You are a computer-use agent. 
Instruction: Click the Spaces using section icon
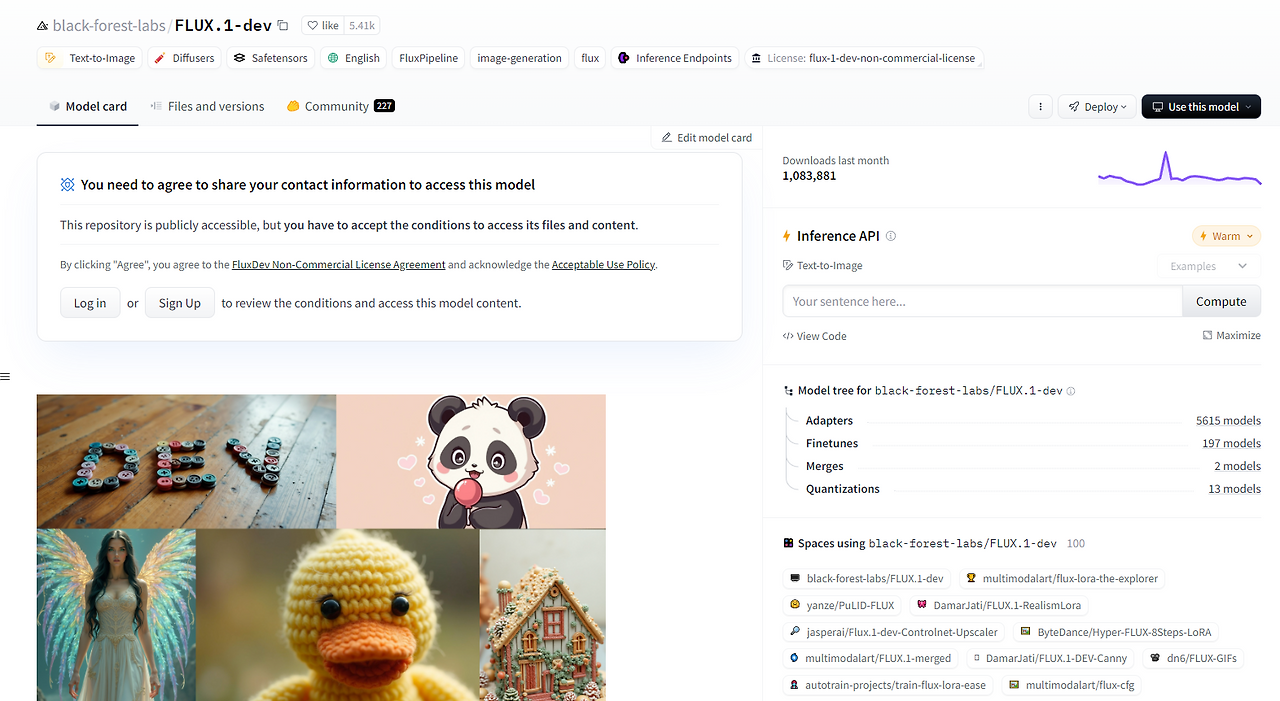[x=788, y=543]
